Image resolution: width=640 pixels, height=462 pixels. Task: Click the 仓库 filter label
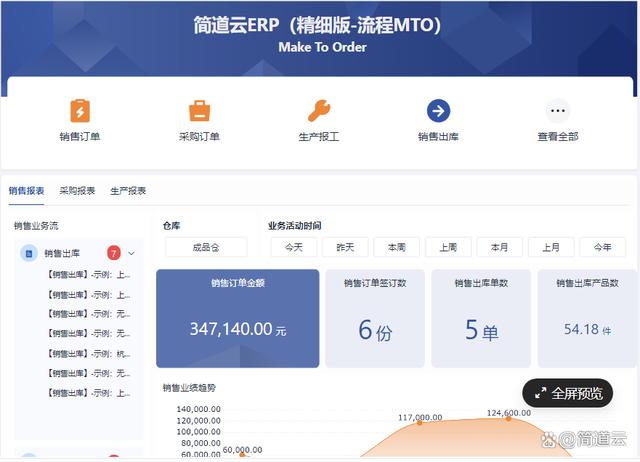click(171, 226)
